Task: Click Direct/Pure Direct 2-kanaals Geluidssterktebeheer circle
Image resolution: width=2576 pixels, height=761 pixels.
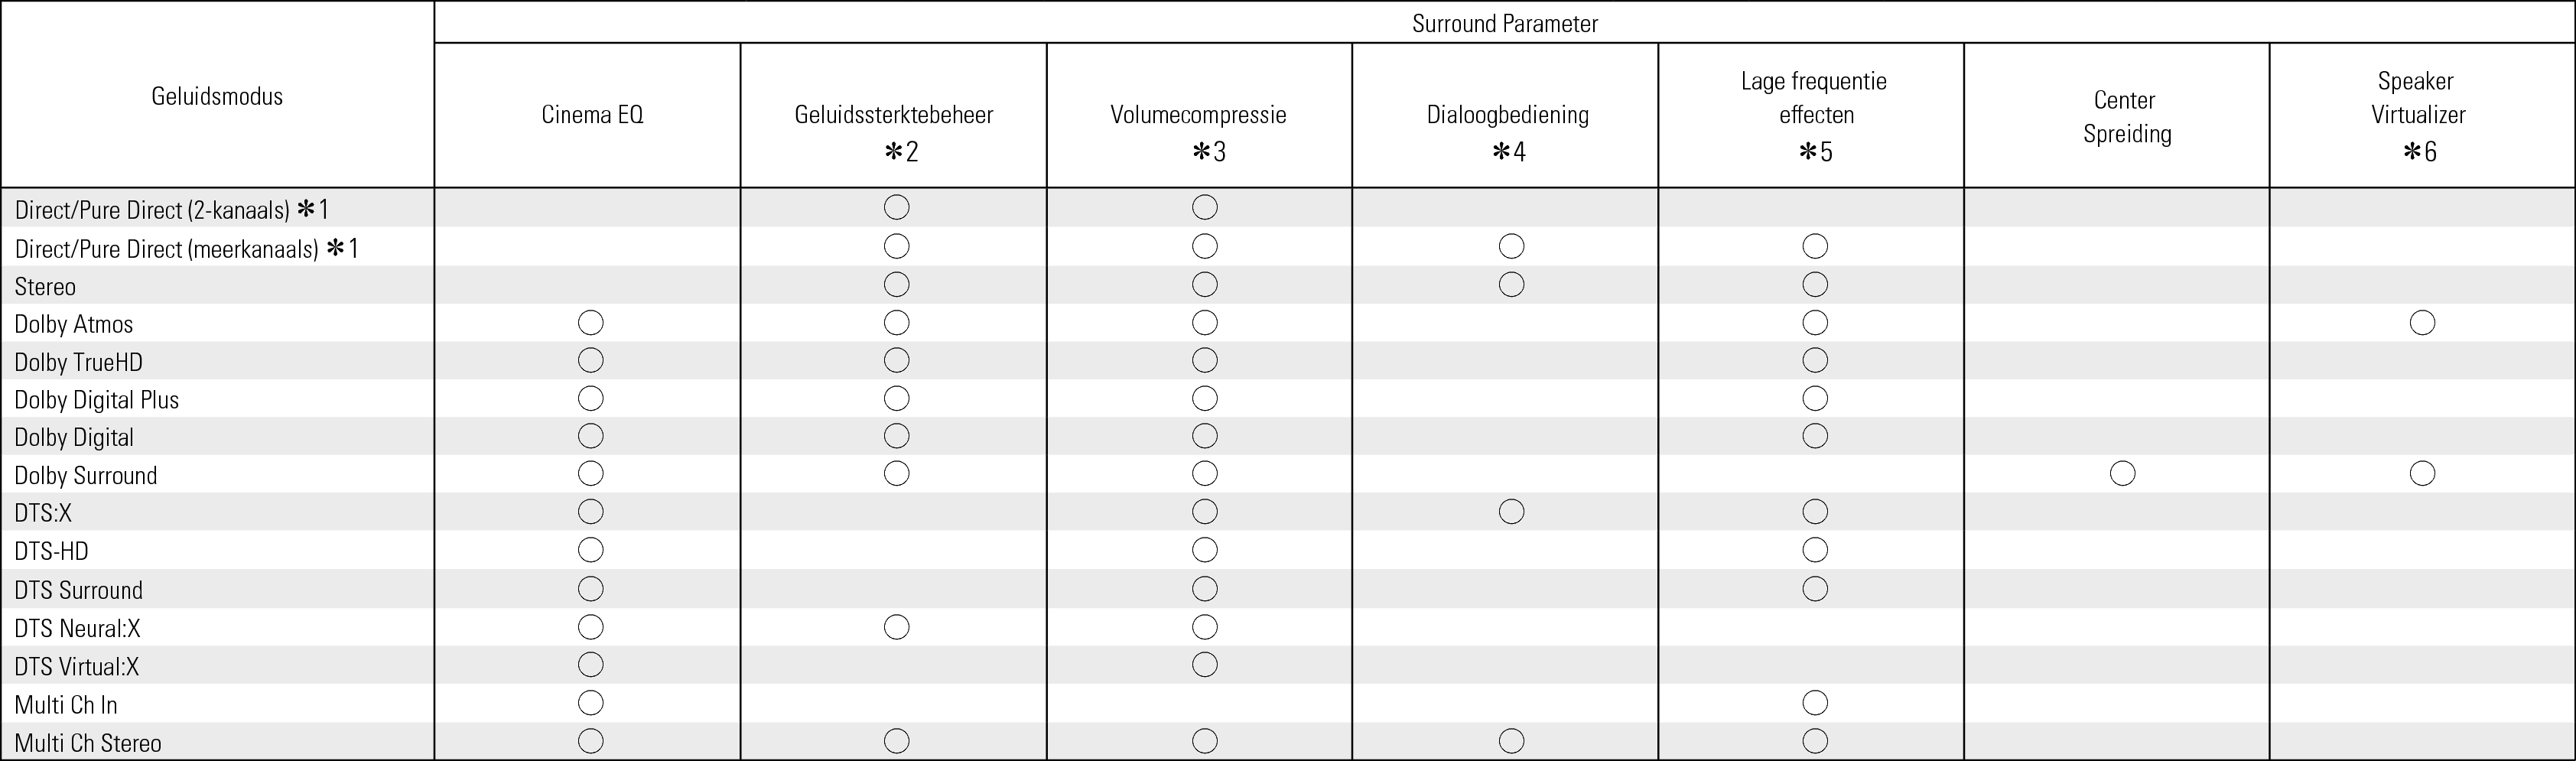Action: (897, 208)
